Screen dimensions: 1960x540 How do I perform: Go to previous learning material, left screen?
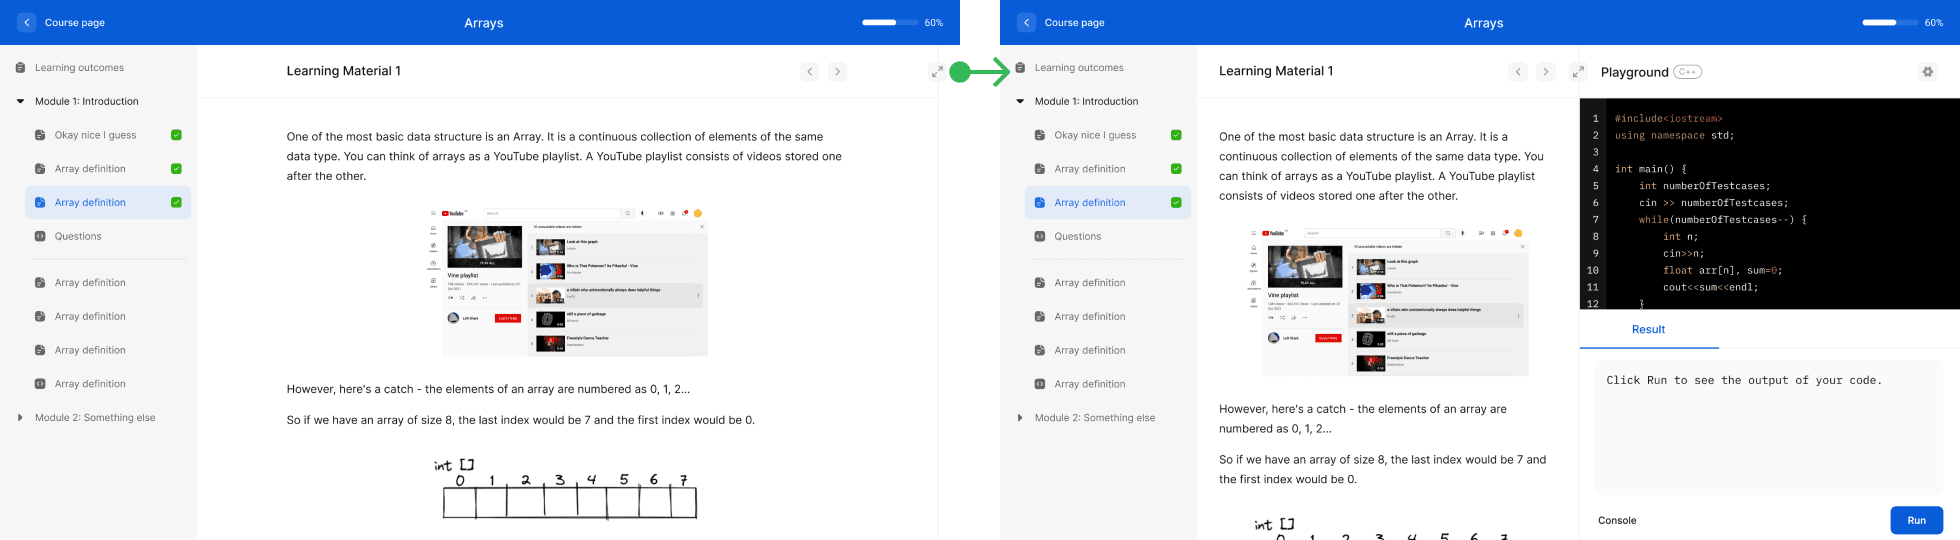(810, 72)
